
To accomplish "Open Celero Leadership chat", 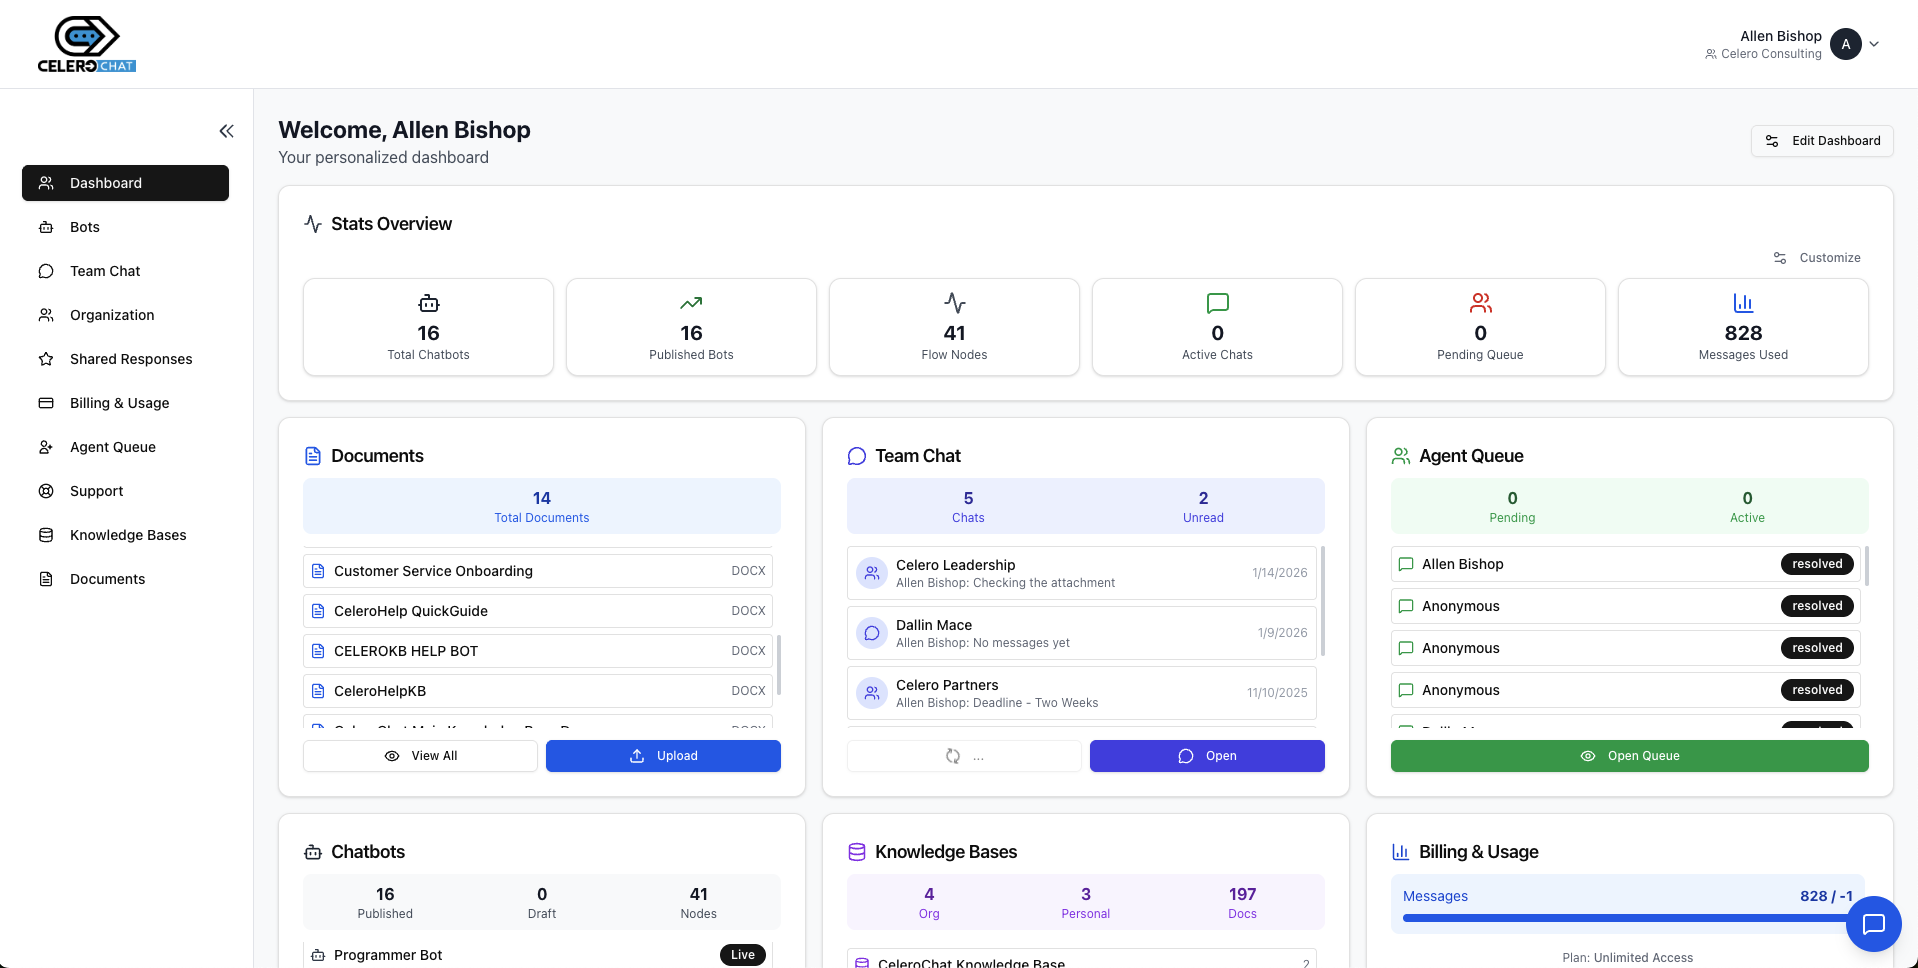I will tap(1082, 573).
